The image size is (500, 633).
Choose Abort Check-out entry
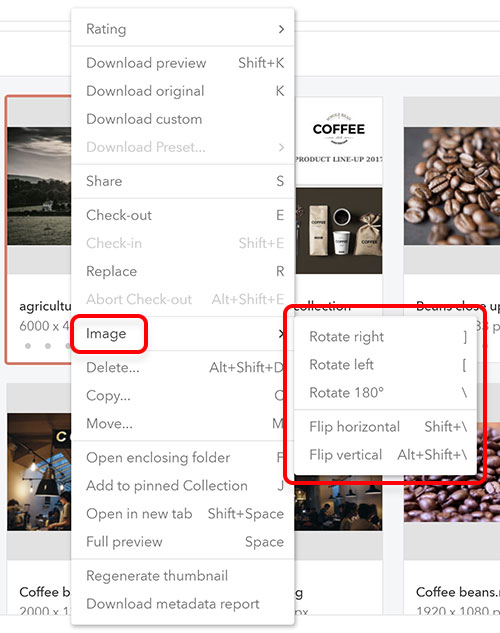point(183,299)
